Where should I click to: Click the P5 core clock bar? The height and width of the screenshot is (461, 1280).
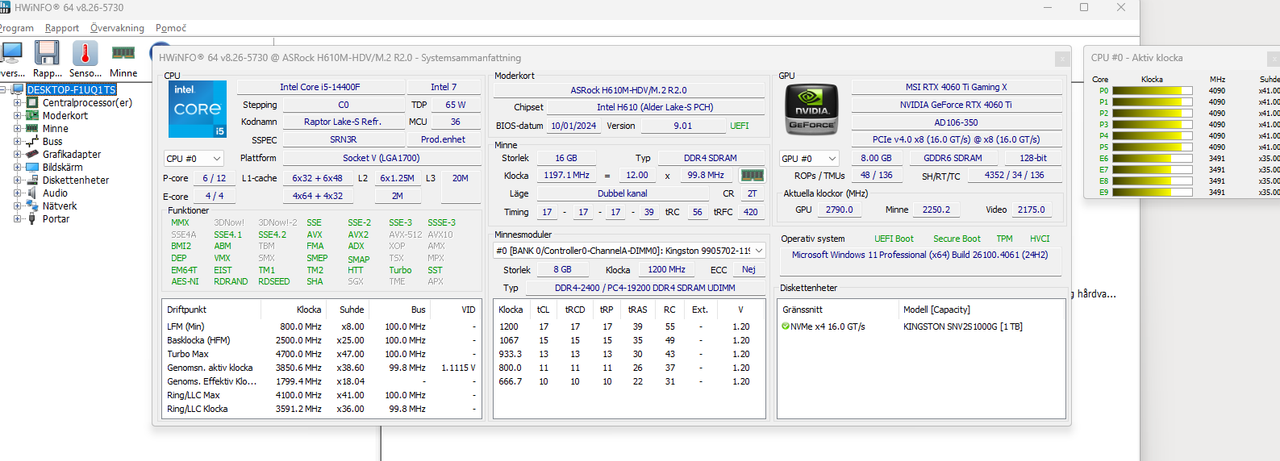point(1153,147)
